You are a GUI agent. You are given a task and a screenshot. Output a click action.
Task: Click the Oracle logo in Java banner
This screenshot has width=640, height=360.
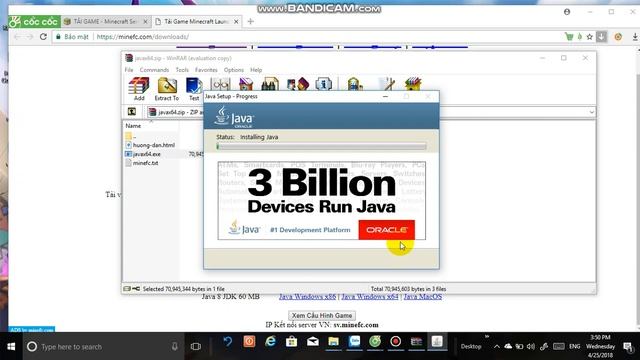(x=387, y=230)
